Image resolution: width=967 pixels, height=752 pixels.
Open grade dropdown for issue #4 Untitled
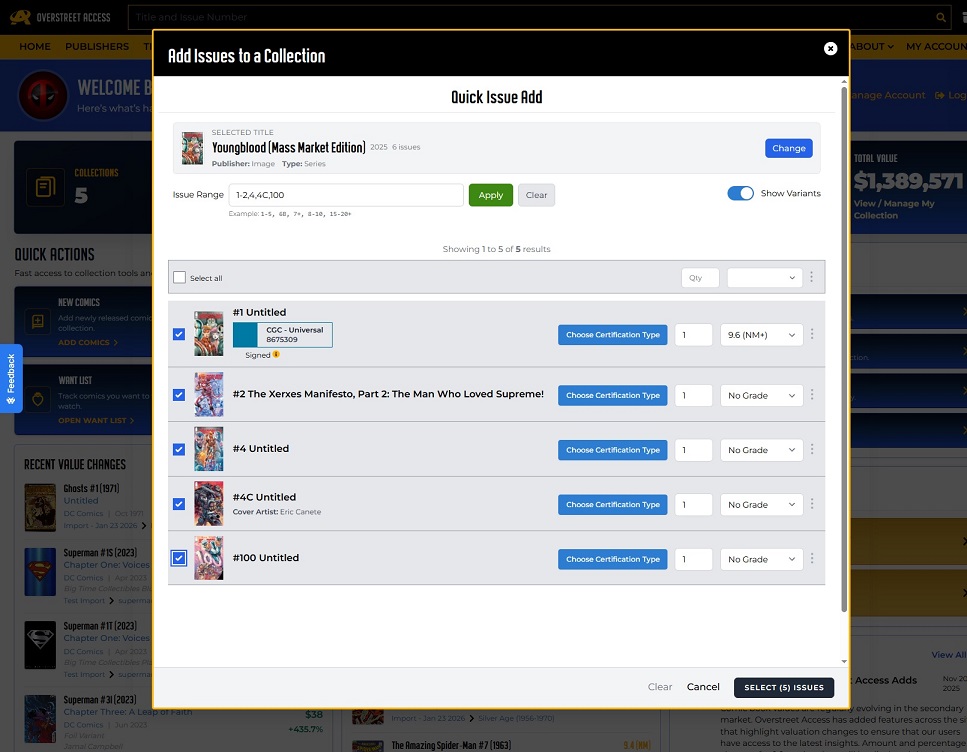(762, 450)
